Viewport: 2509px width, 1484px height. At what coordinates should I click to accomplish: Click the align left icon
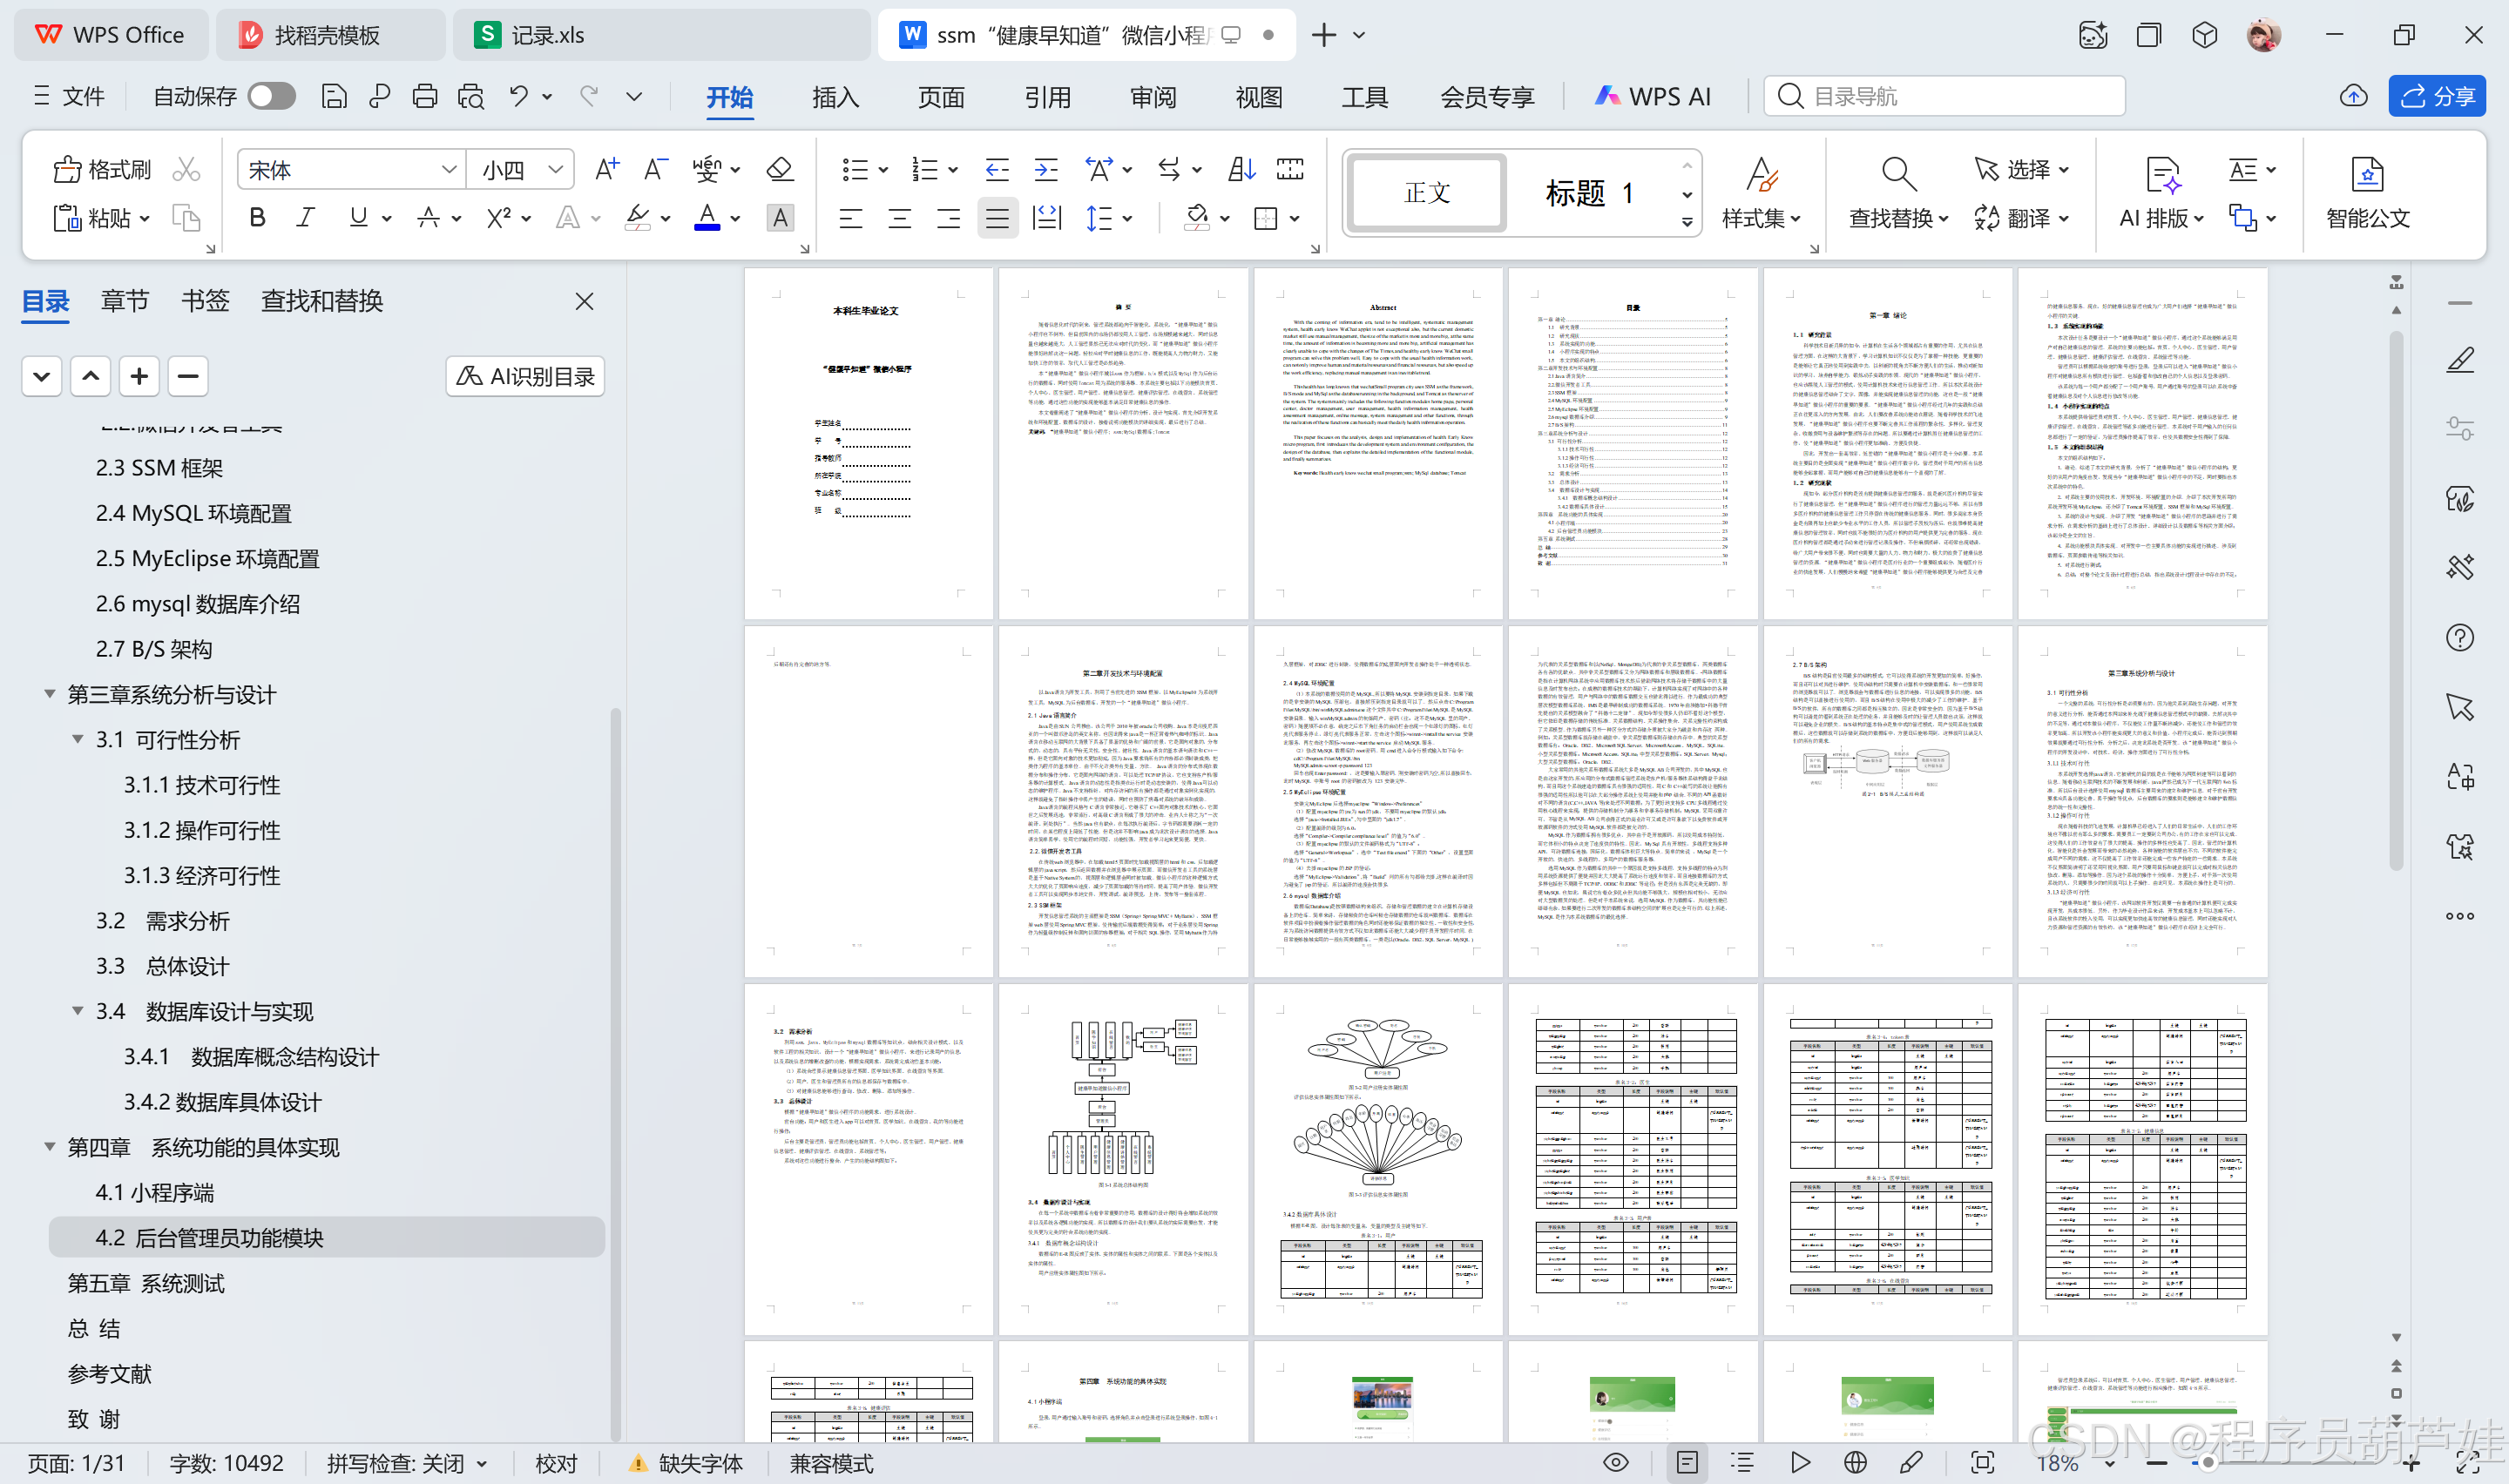coord(851,218)
